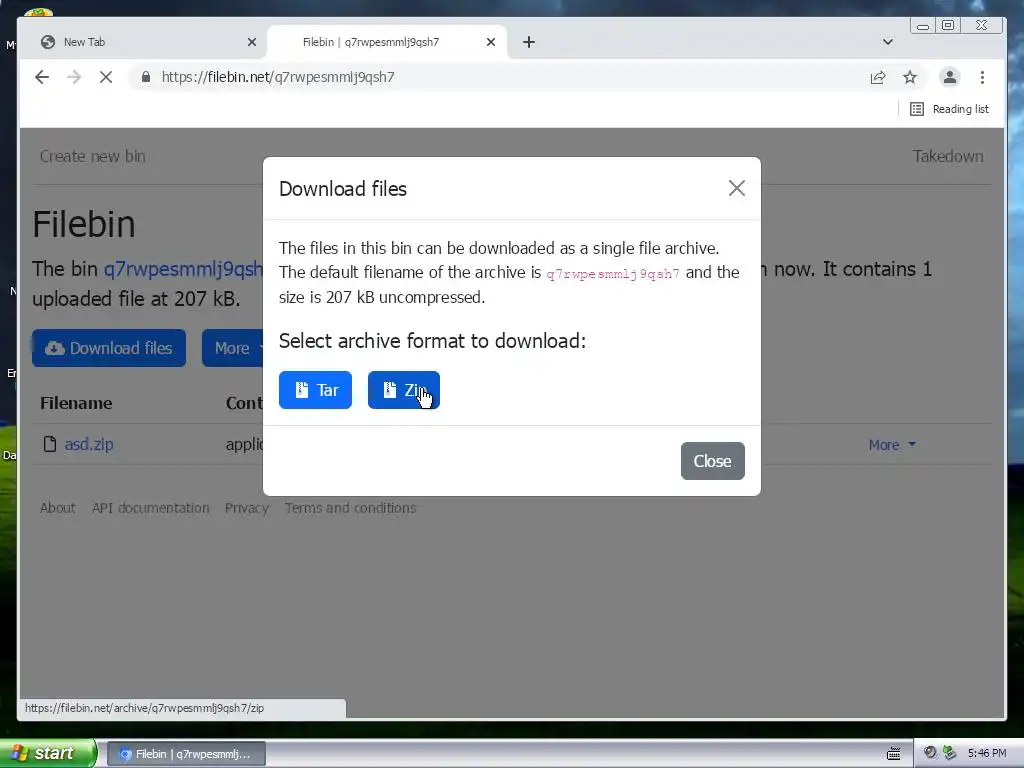The height and width of the screenshot is (768, 1024).
Task: Expand the blue More dropdown button
Action: (232, 348)
